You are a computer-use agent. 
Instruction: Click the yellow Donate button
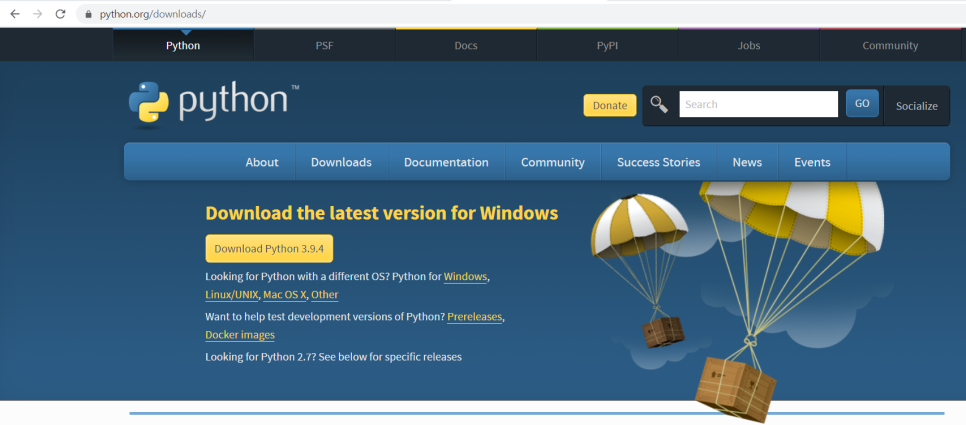click(610, 105)
